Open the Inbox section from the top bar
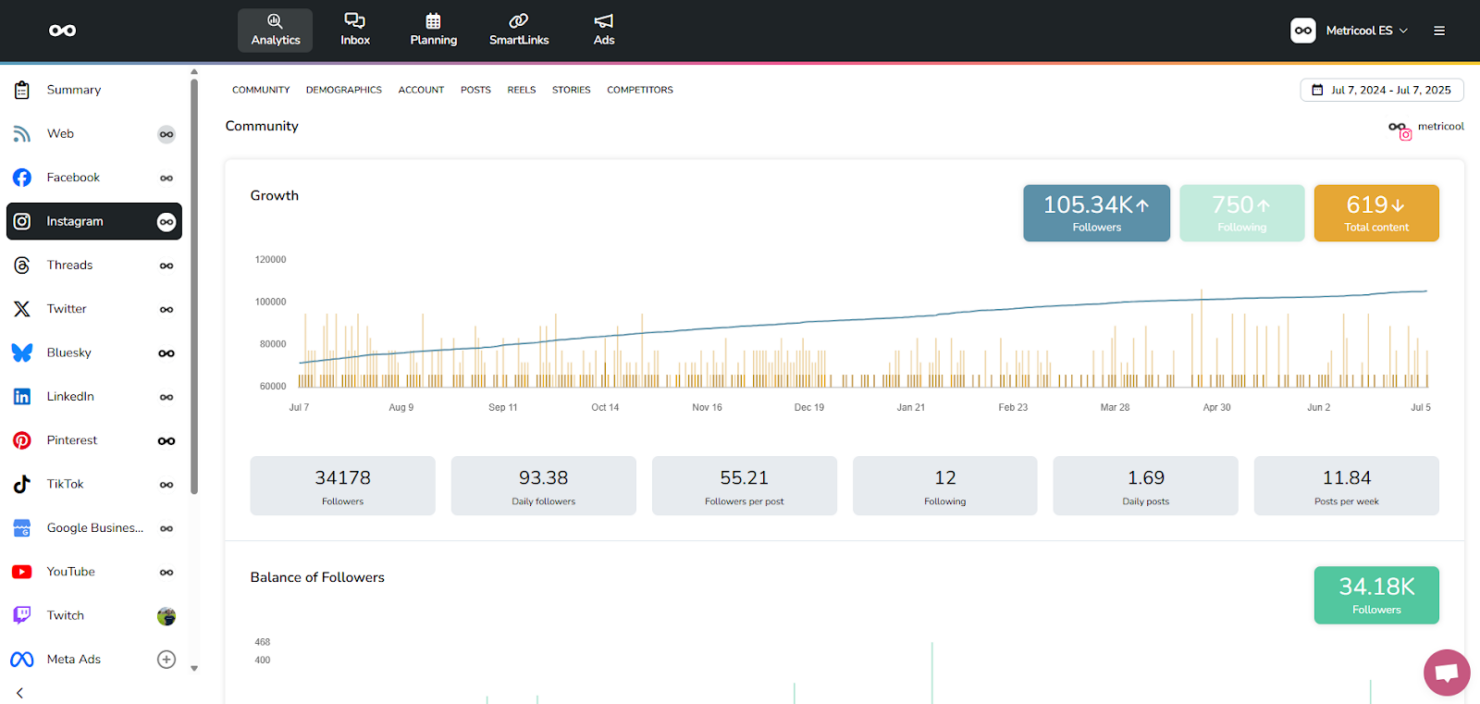Screen dimensions: 1480x704 [355, 29]
